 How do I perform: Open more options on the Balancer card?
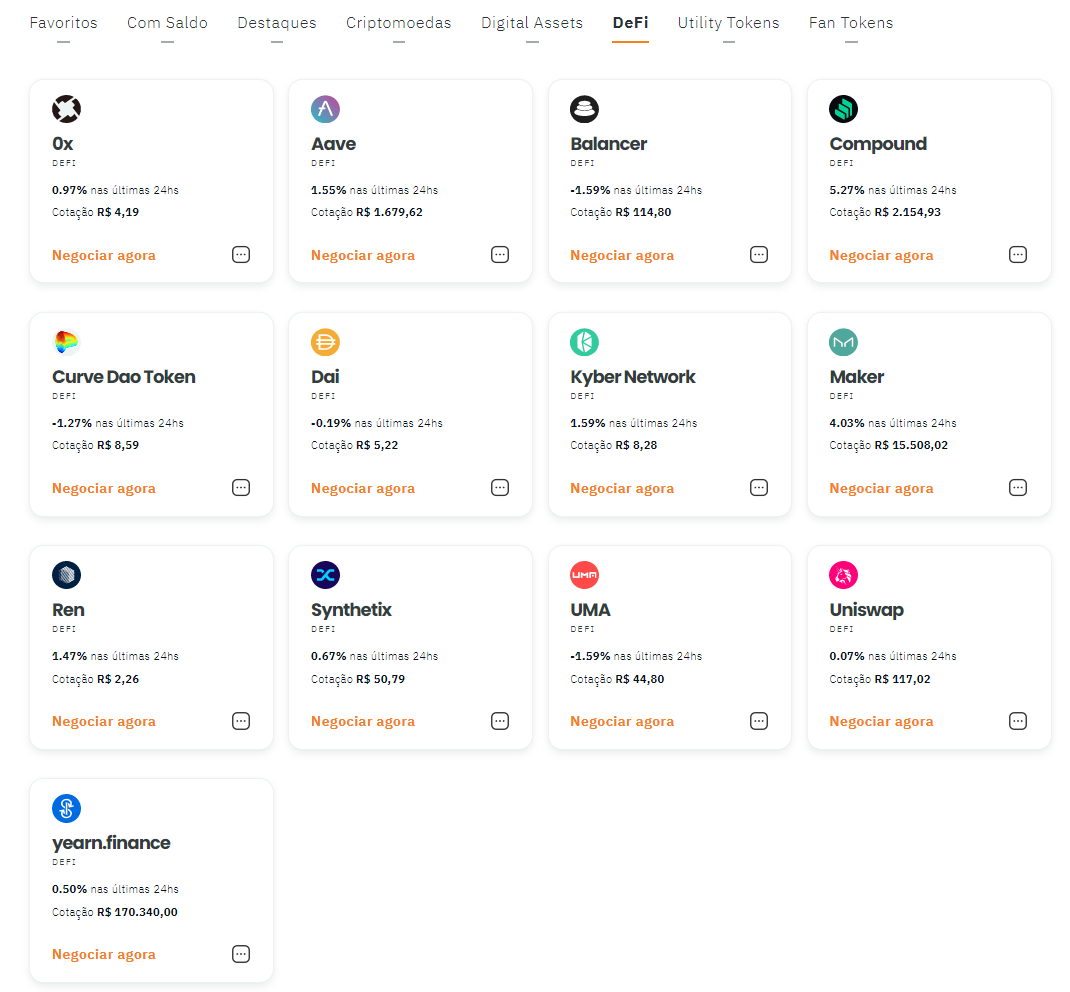pos(759,254)
